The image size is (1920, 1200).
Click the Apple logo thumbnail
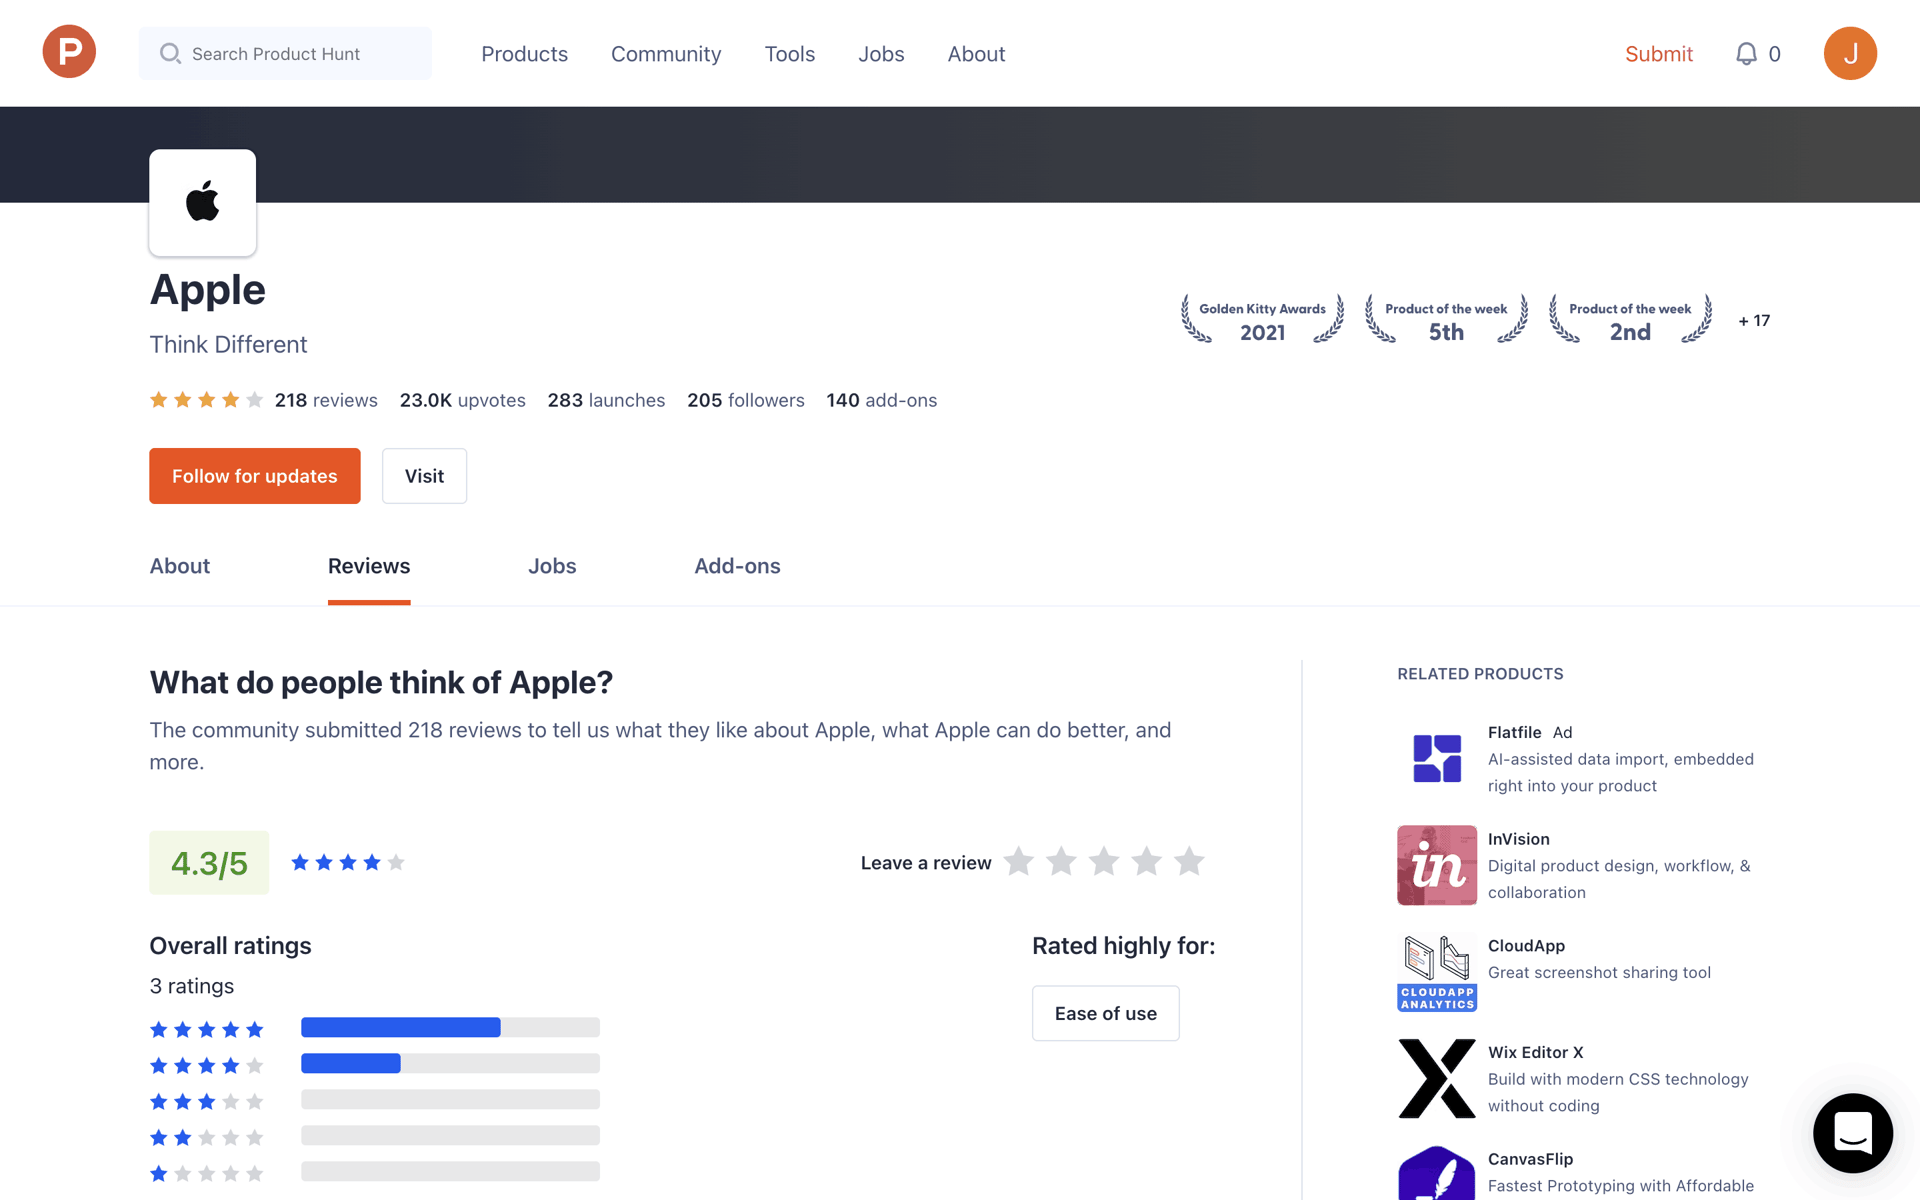tap(203, 202)
